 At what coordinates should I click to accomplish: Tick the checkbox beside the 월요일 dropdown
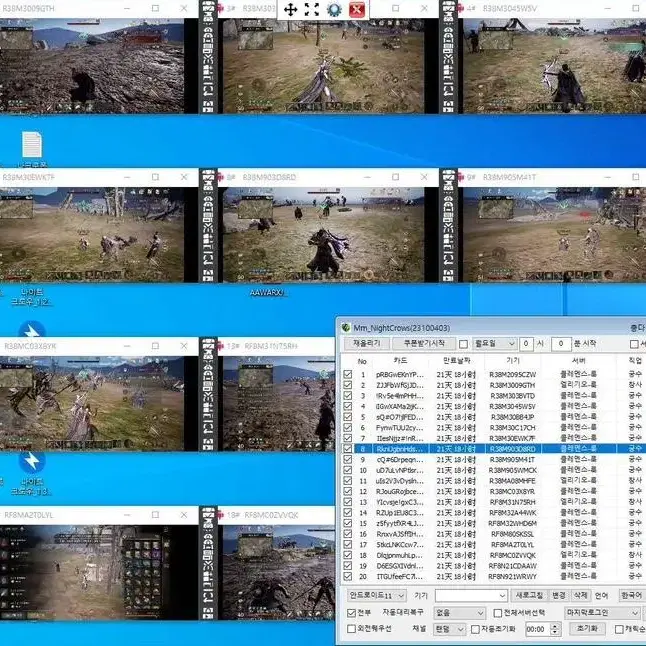click(x=463, y=344)
